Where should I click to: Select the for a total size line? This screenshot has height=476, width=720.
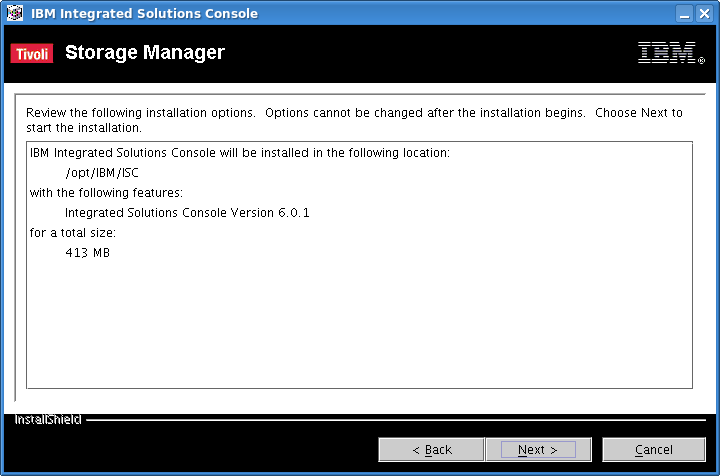[x=73, y=233]
